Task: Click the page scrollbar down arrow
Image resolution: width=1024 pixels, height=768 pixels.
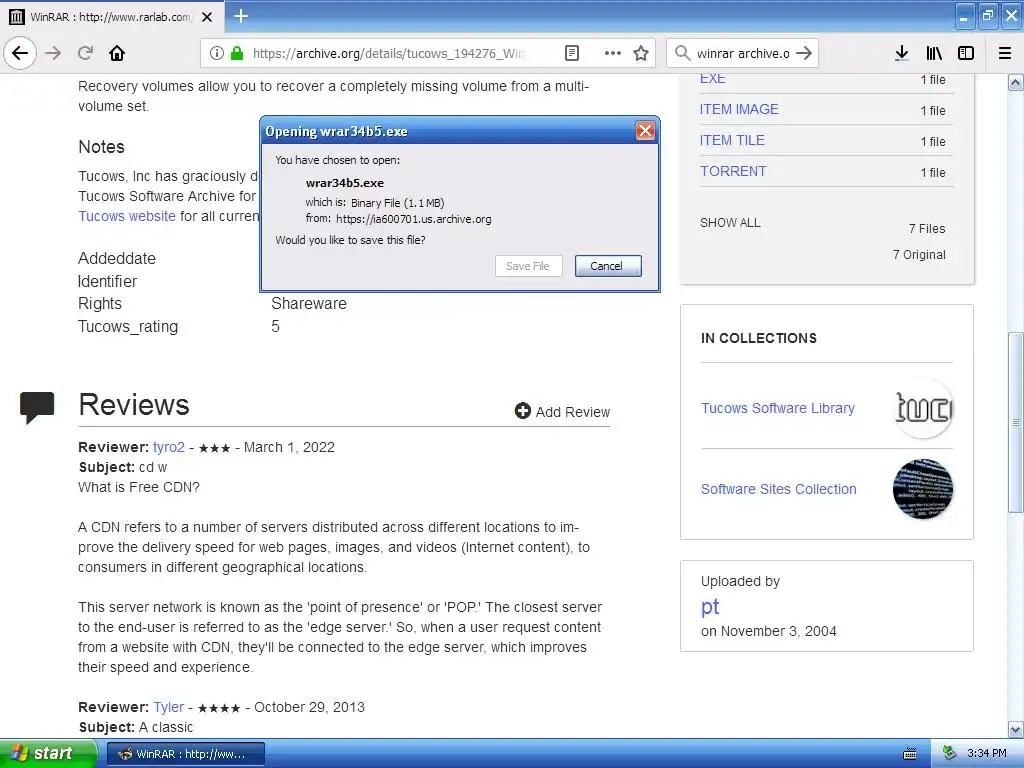Action: coord(1016,729)
